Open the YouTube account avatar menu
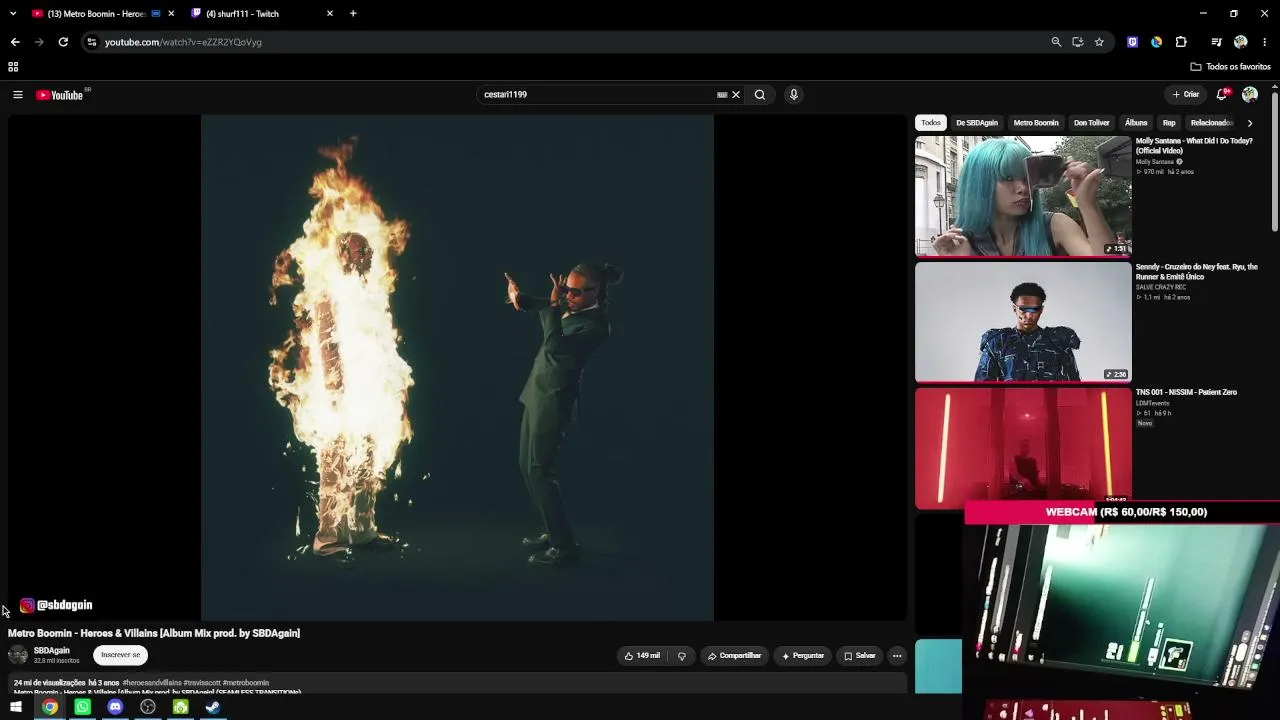 pos(1250,95)
